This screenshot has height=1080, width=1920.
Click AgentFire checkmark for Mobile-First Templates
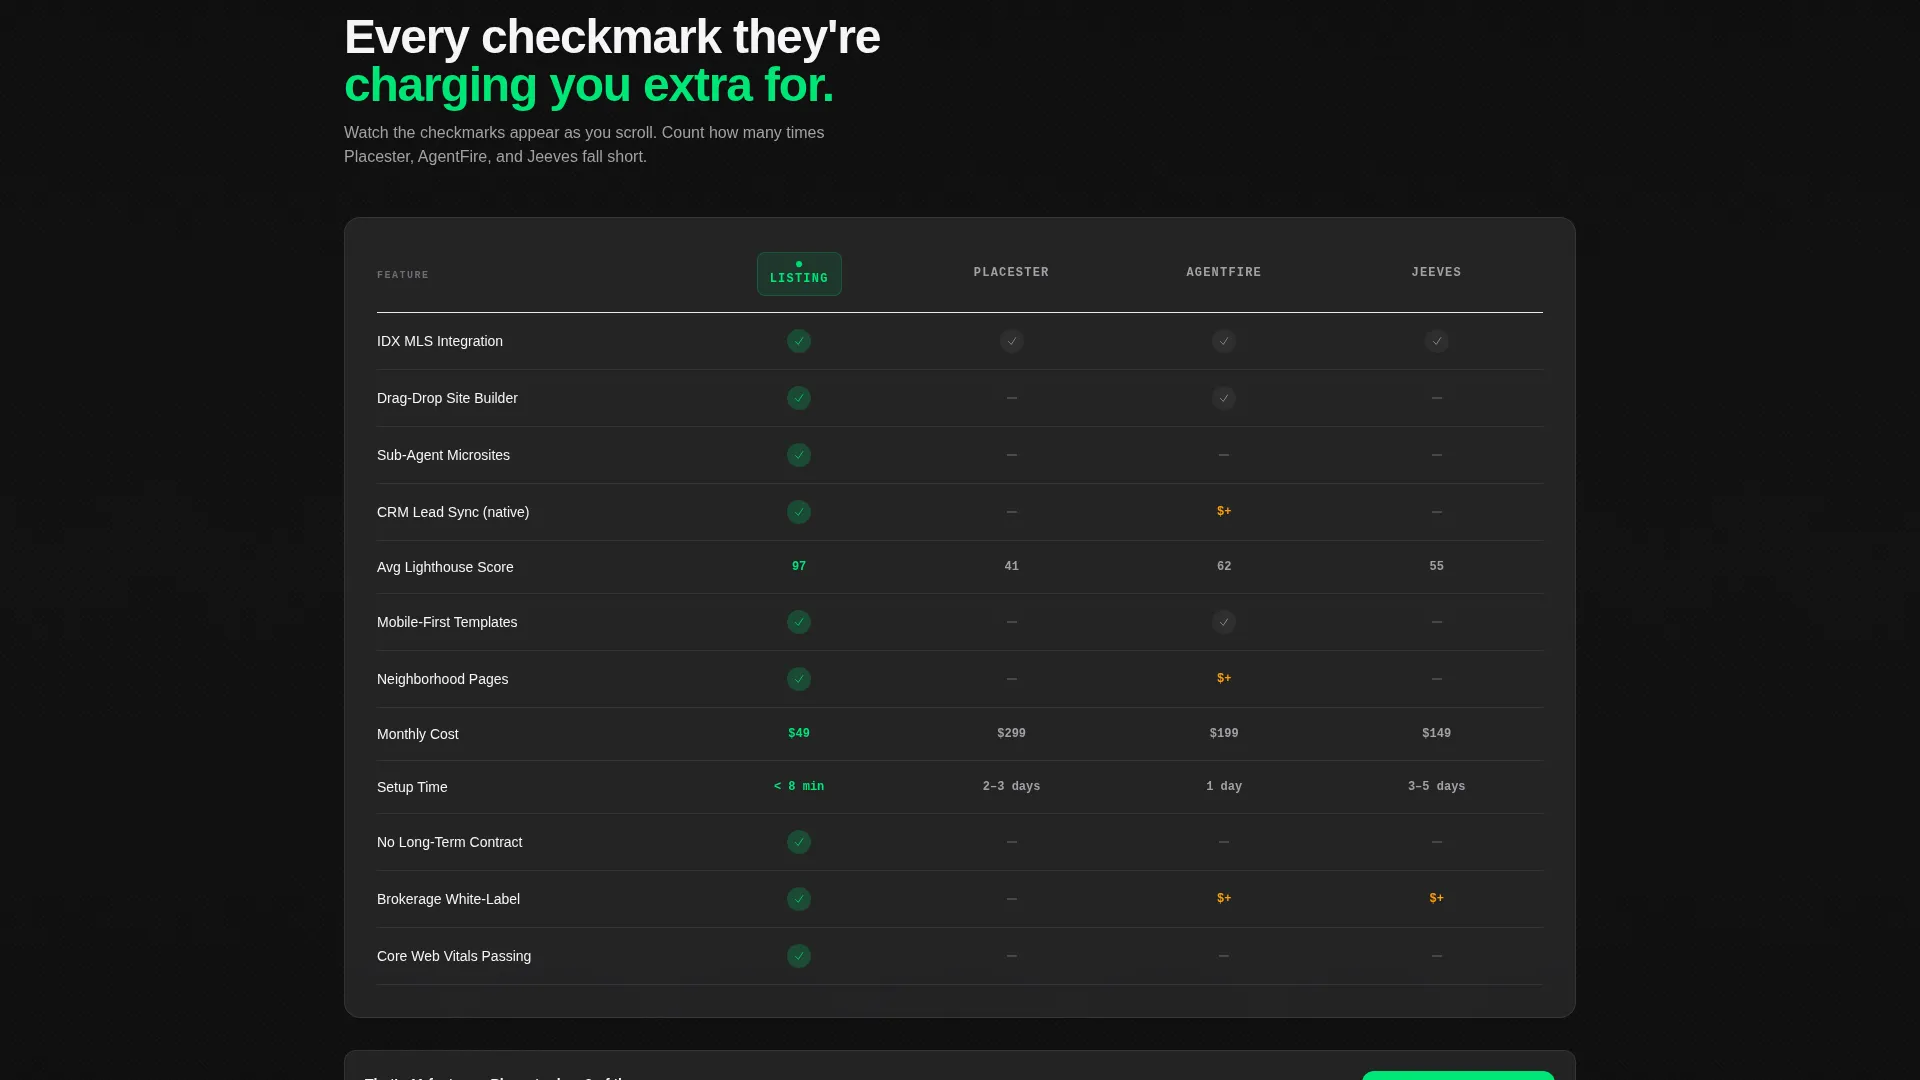click(x=1224, y=622)
